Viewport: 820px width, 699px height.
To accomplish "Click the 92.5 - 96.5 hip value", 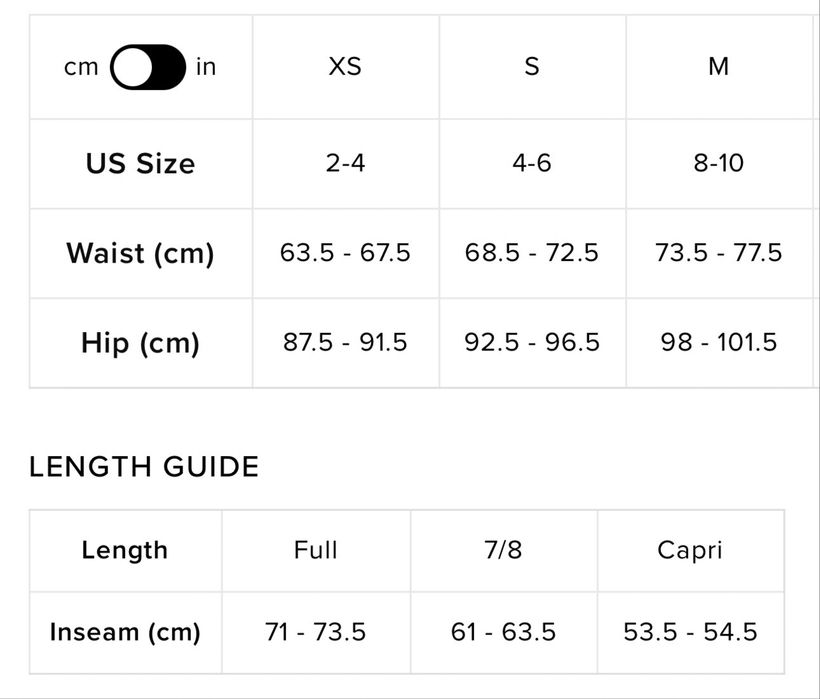I will pos(532,343).
